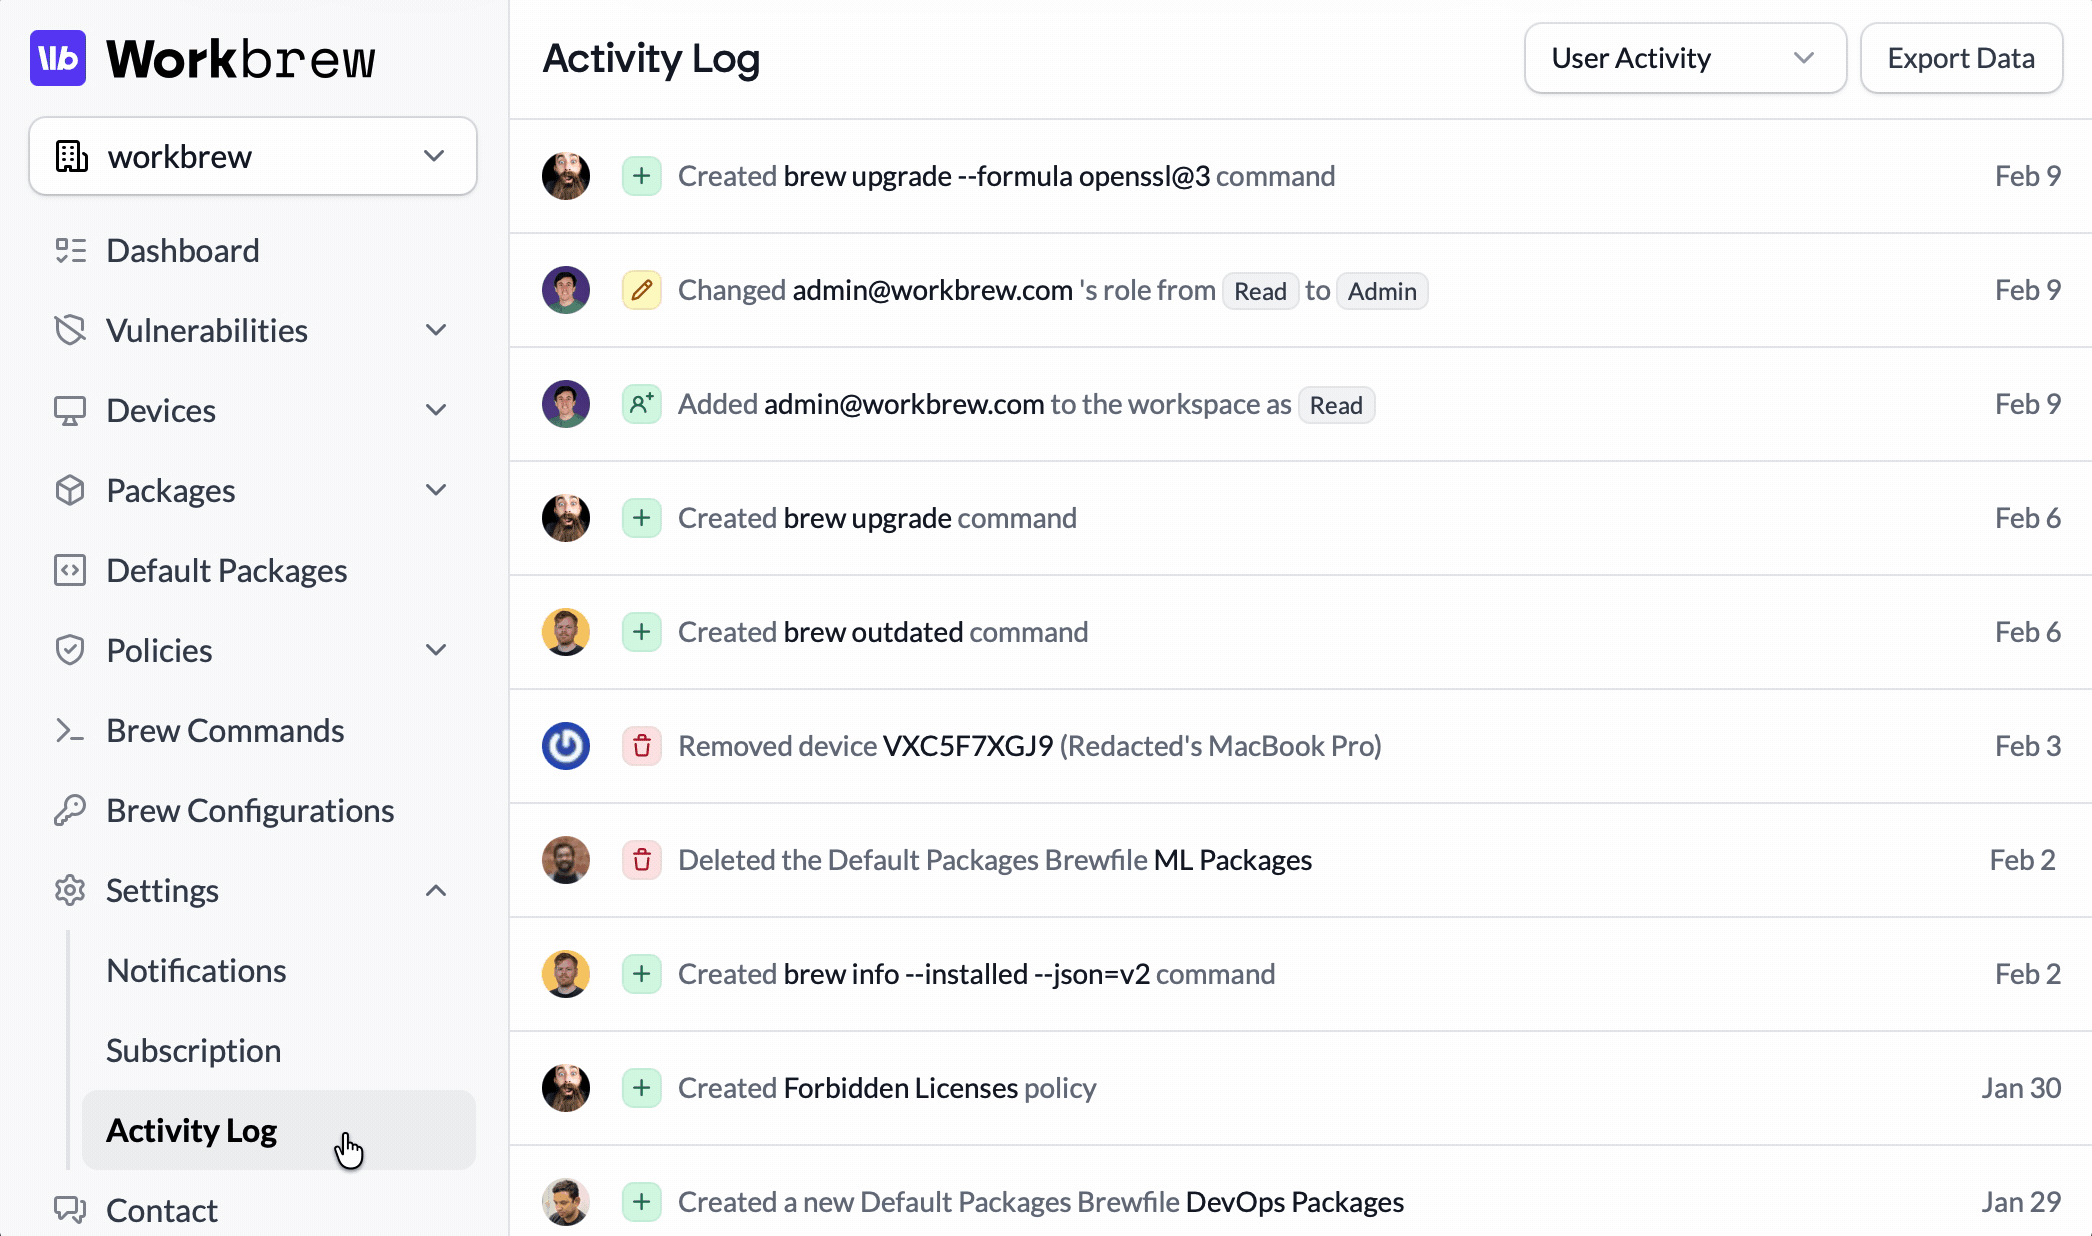Click the add-user icon on Added admin entry
Viewport: 2092px width, 1236px height.
pyautogui.click(x=642, y=404)
